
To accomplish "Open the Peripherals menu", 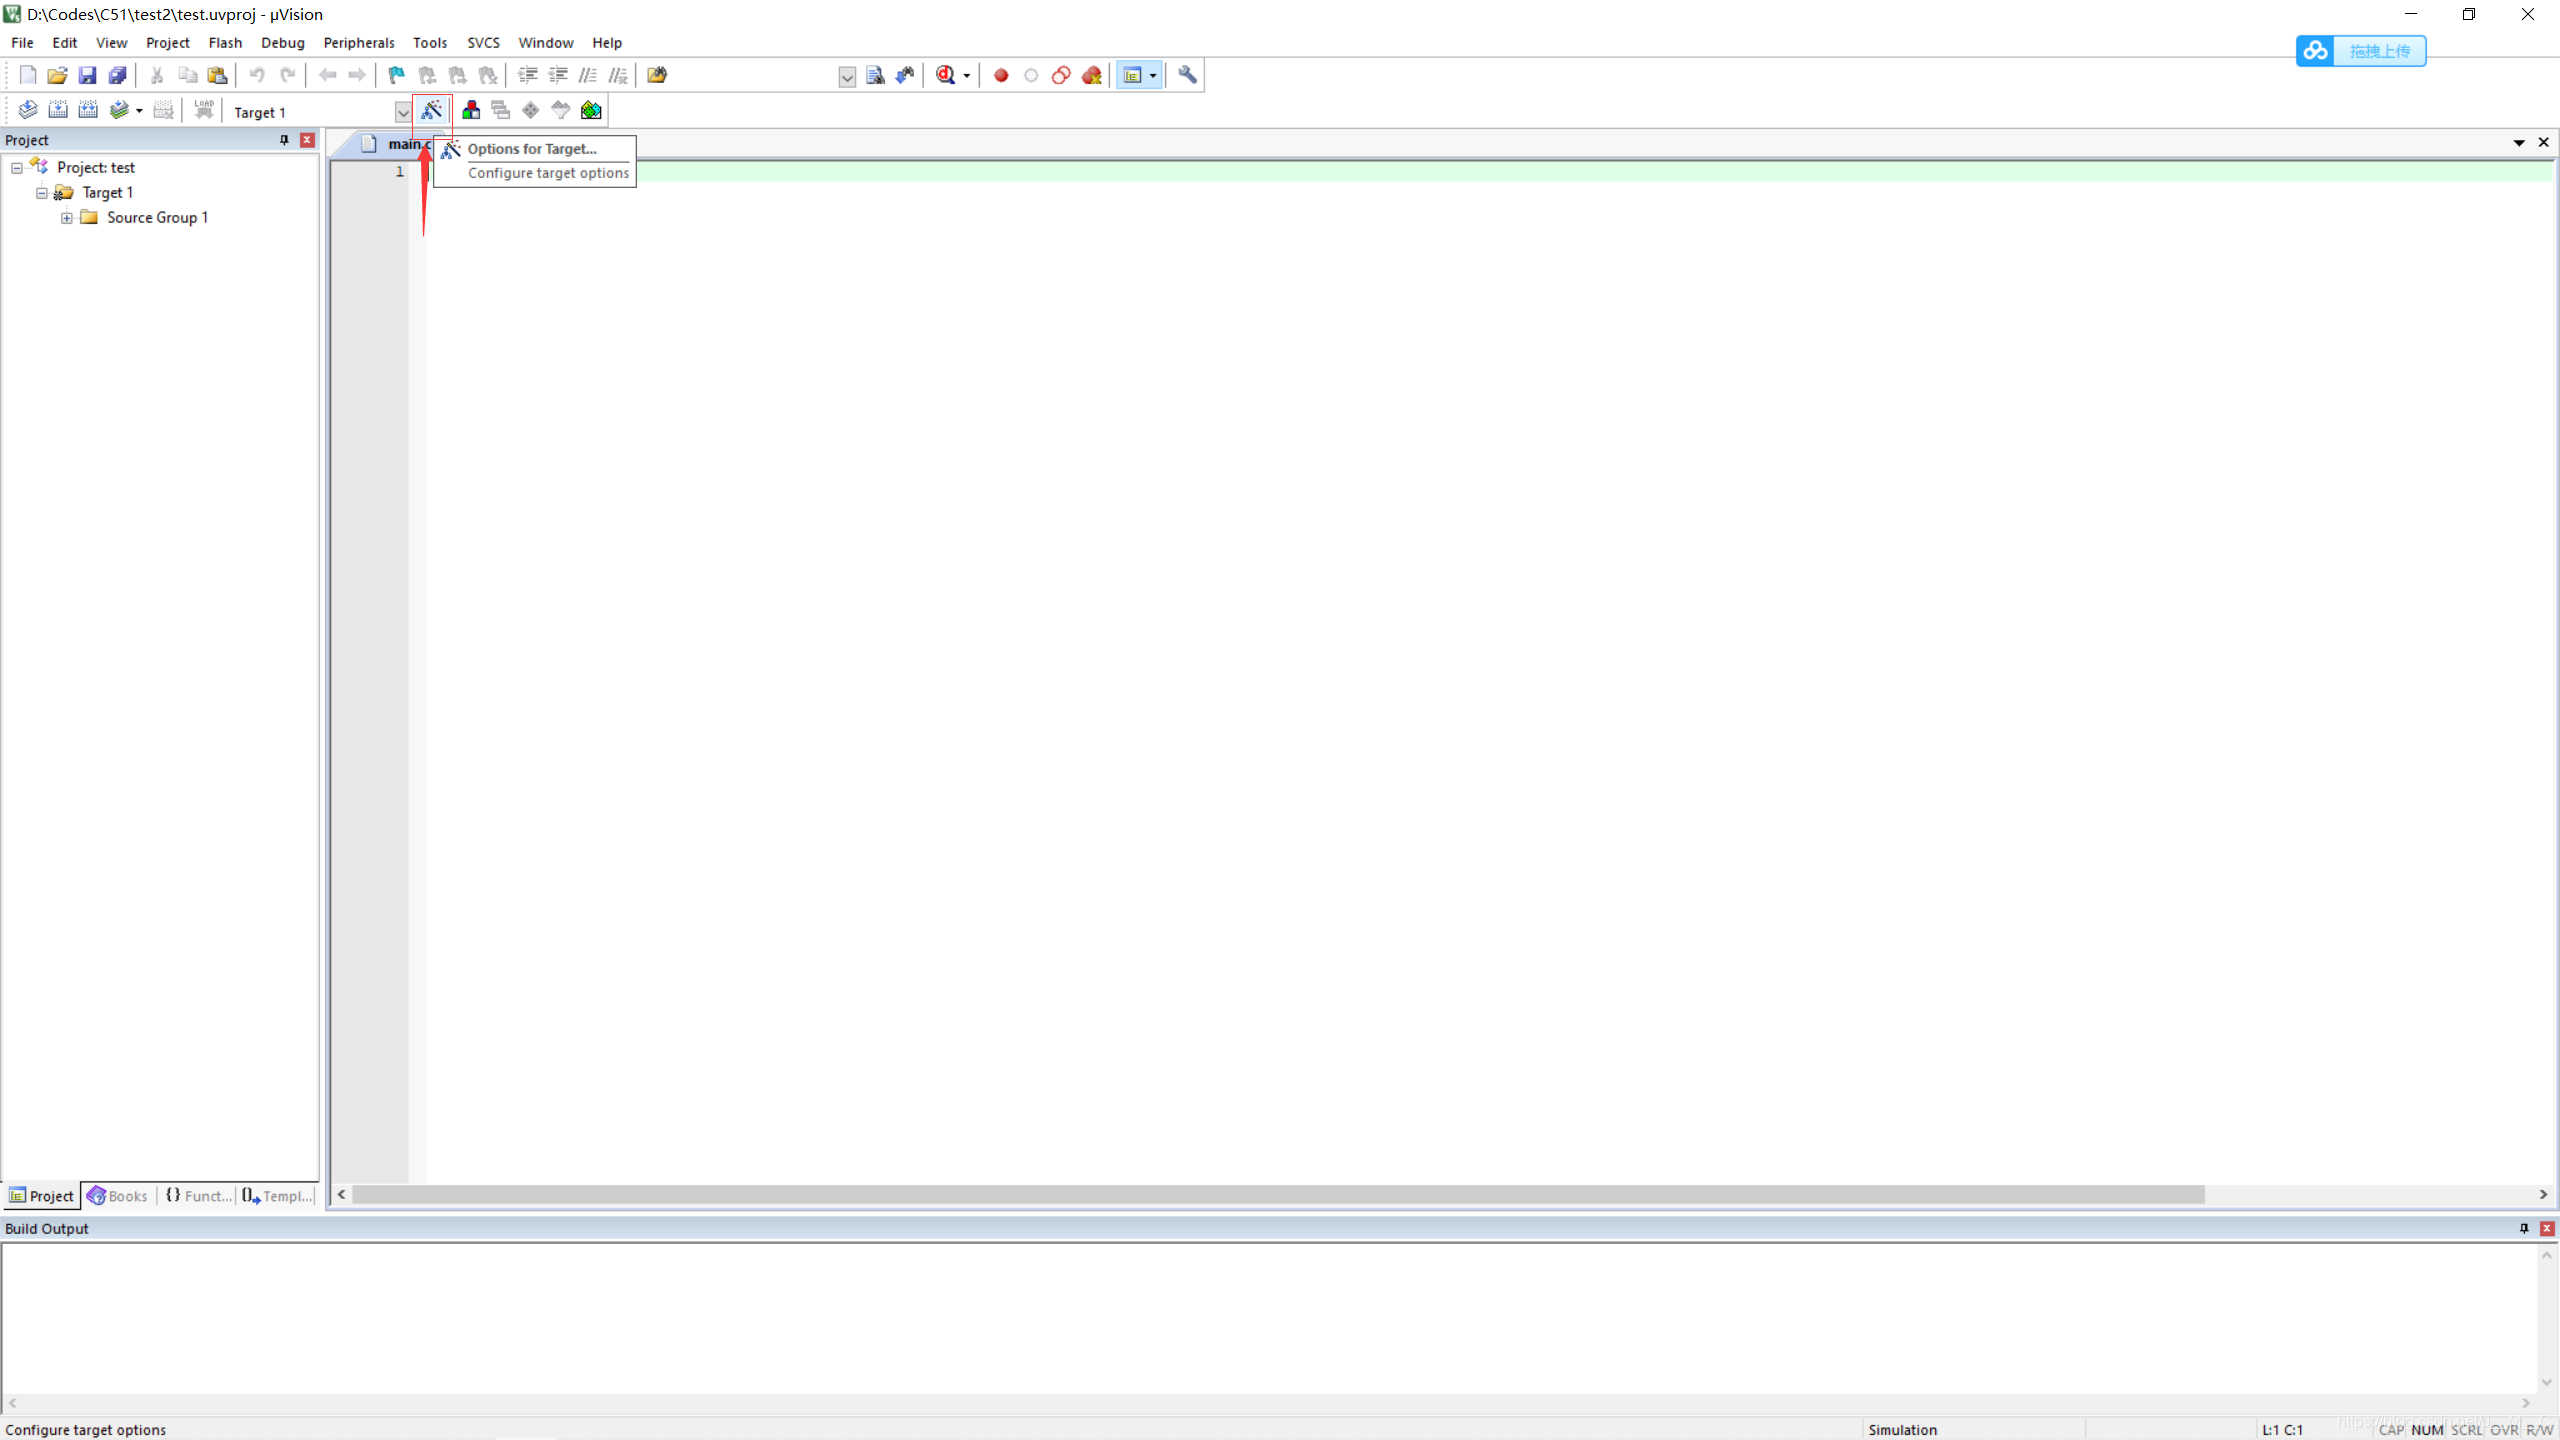I will 359,43.
